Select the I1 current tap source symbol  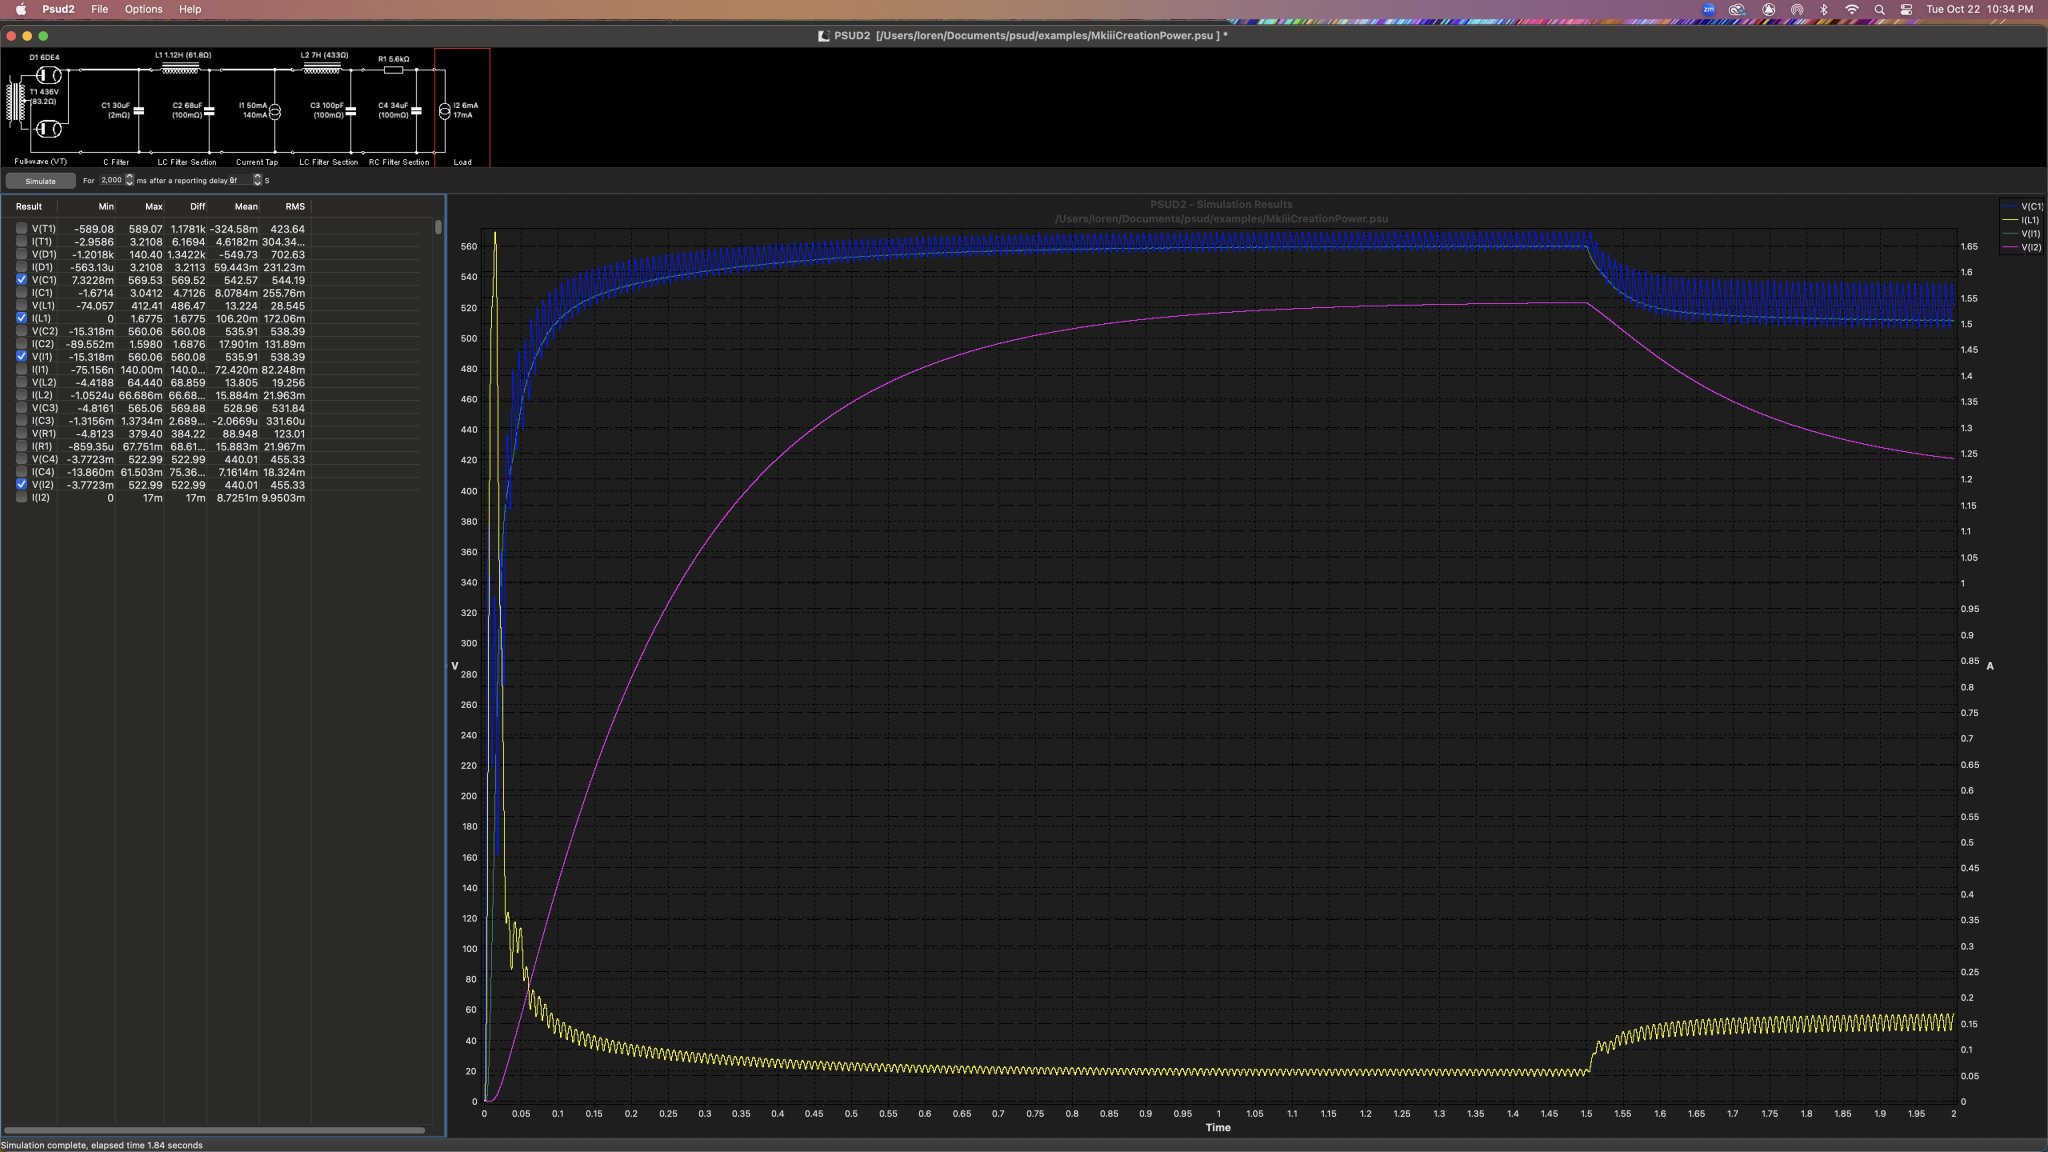tap(275, 111)
